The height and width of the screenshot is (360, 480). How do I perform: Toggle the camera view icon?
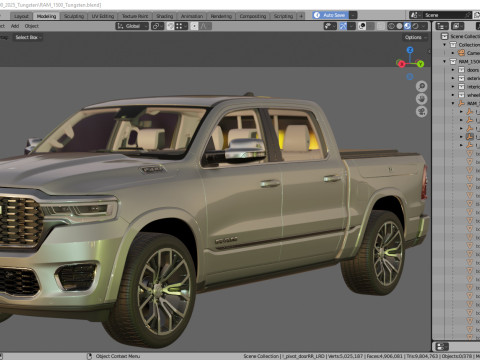click(x=422, y=112)
